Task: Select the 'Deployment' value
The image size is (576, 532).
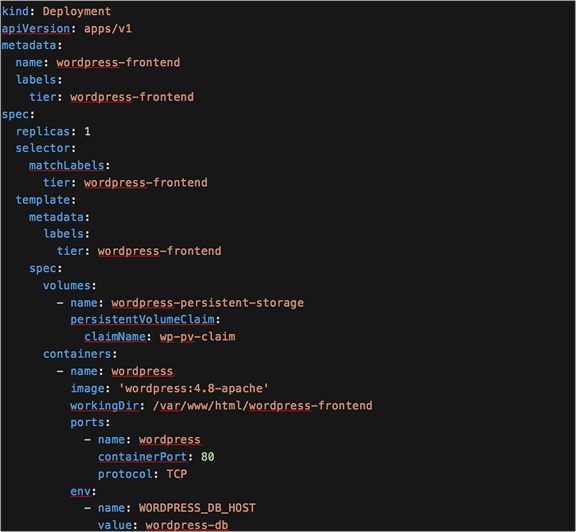Action: point(77,11)
